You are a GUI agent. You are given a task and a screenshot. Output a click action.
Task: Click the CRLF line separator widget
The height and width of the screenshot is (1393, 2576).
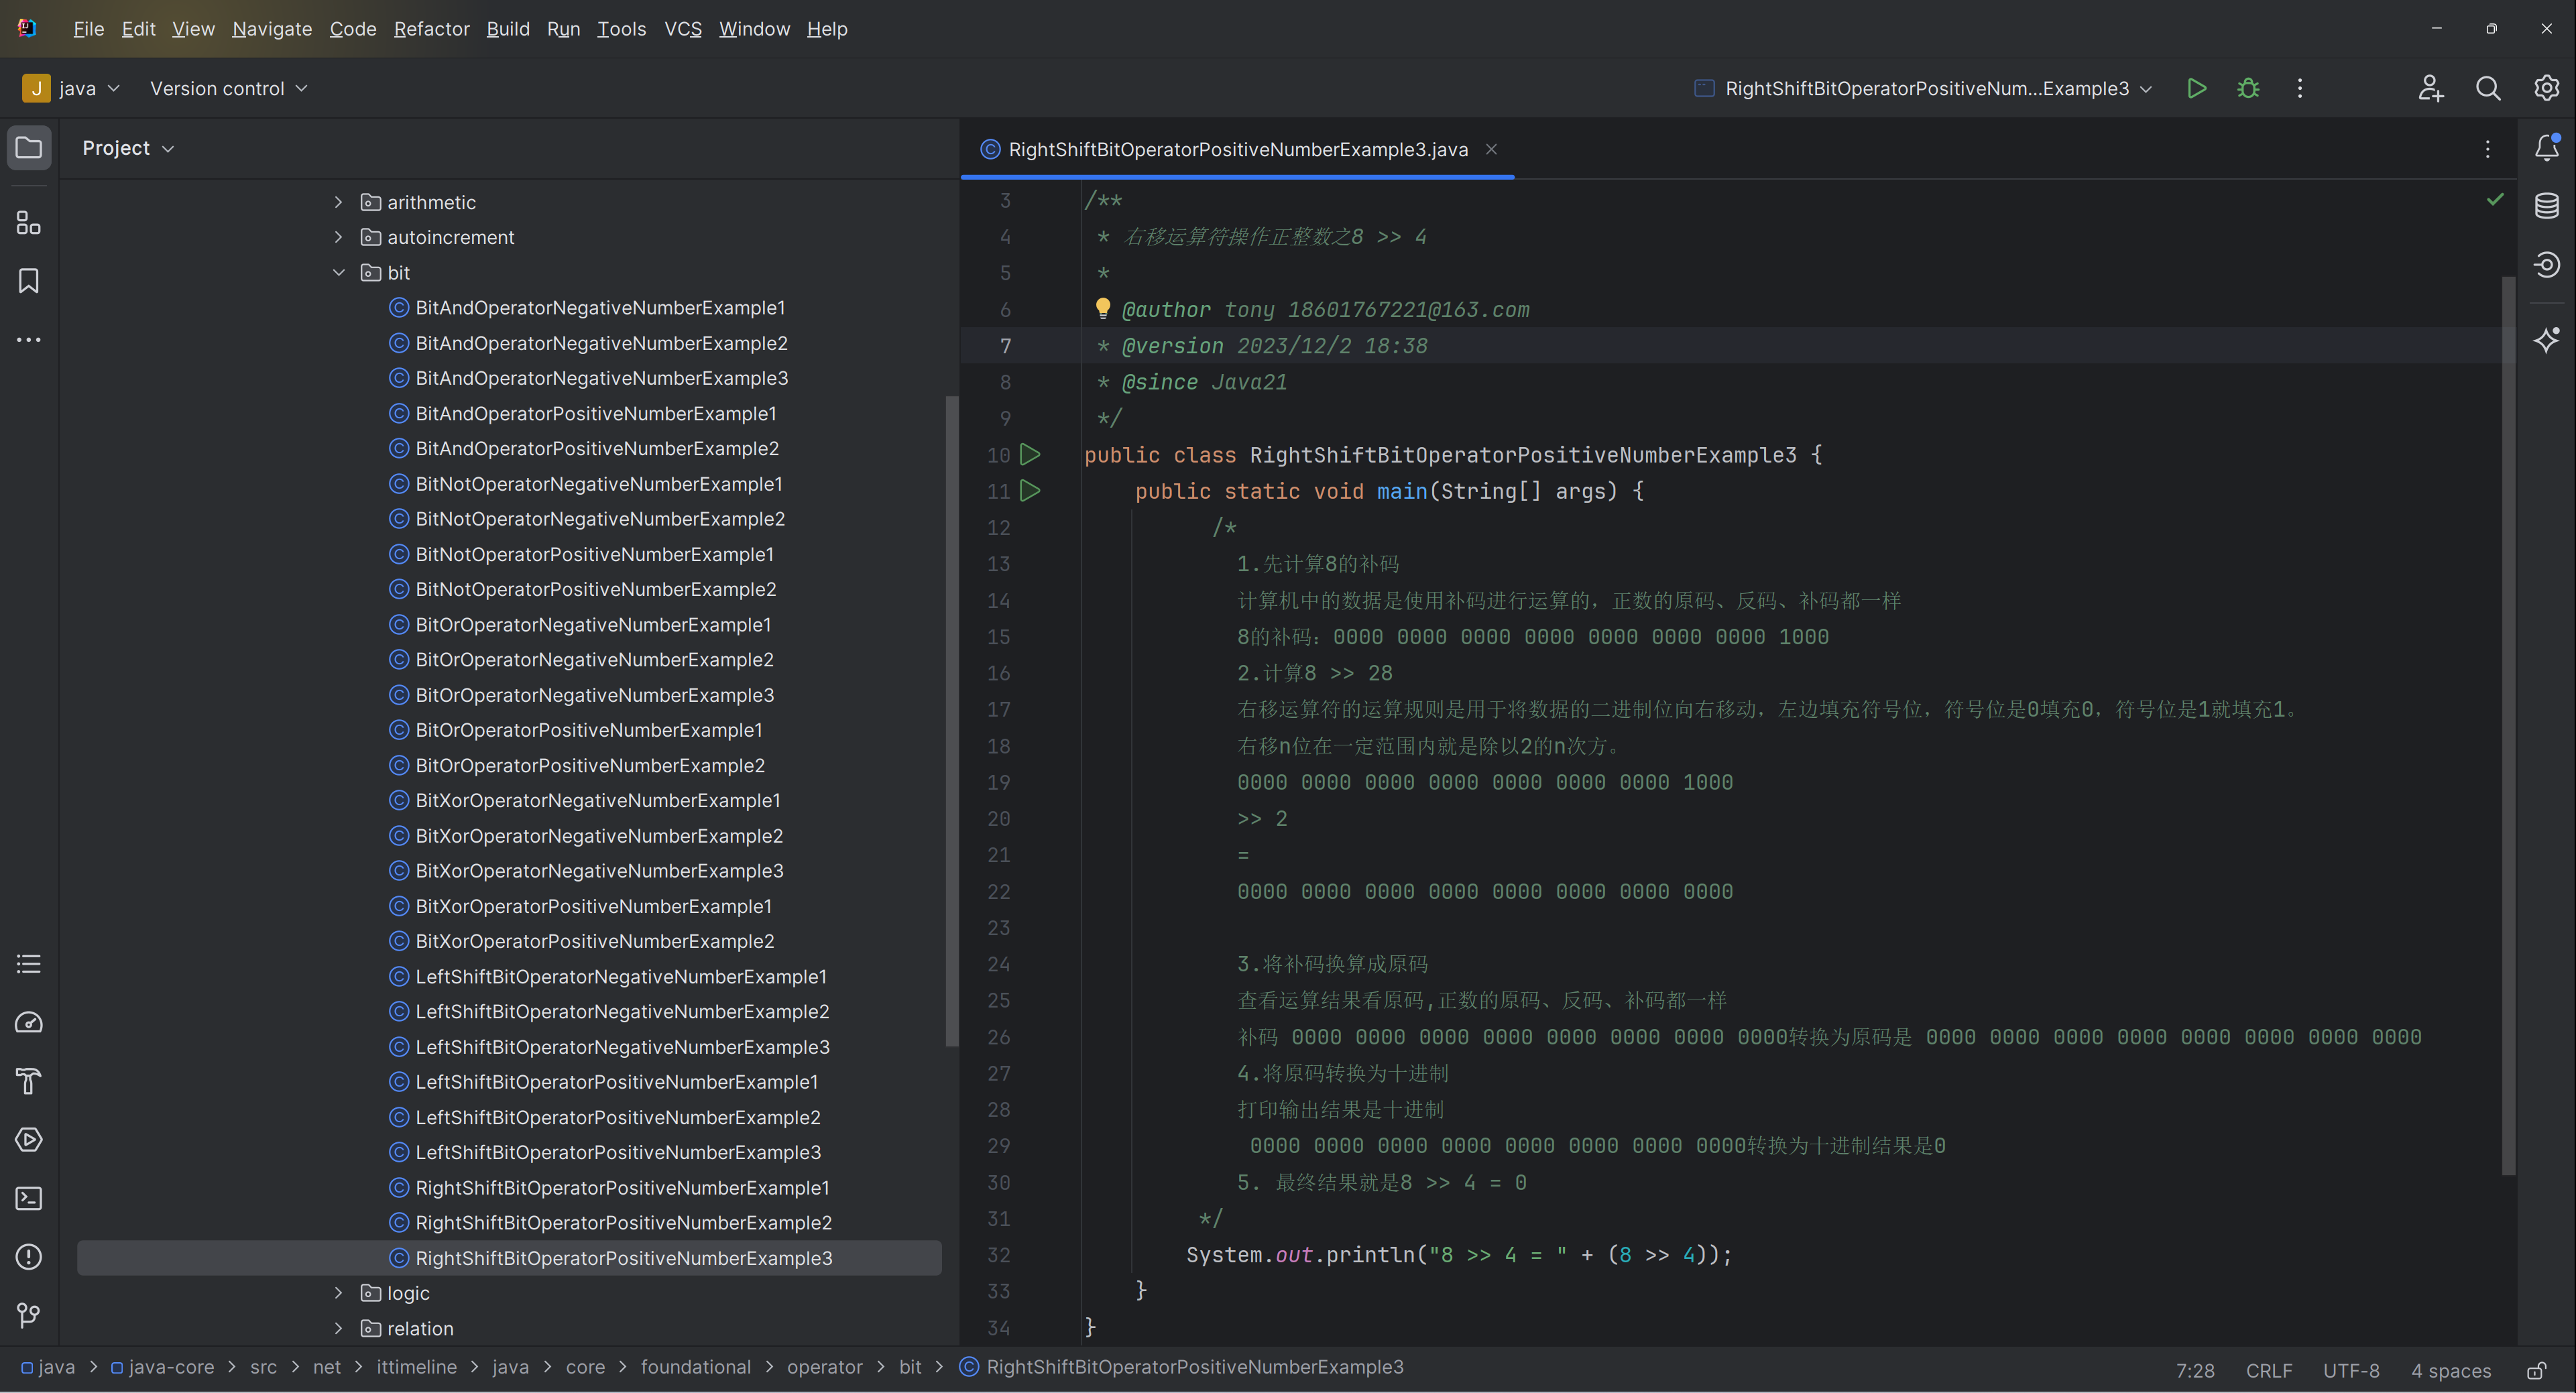[x=2269, y=1370]
